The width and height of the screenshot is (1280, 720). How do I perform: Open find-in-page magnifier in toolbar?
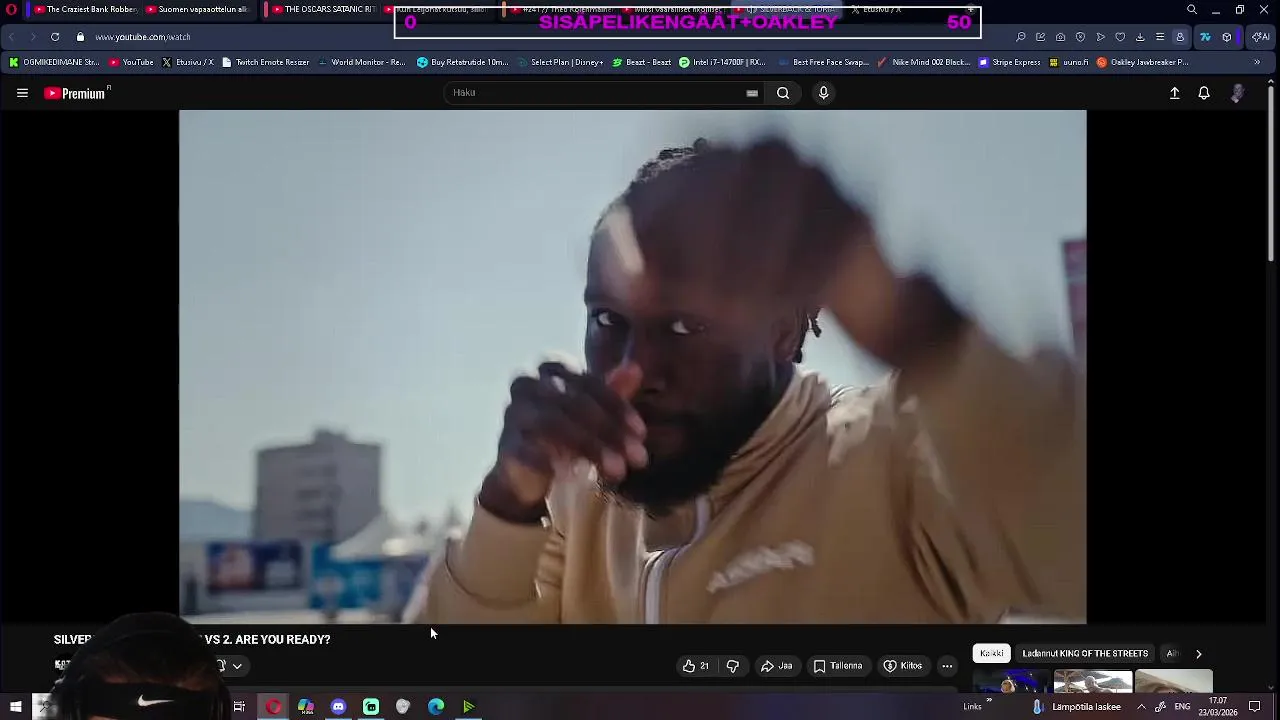pyautogui.click(x=1020, y=37)
